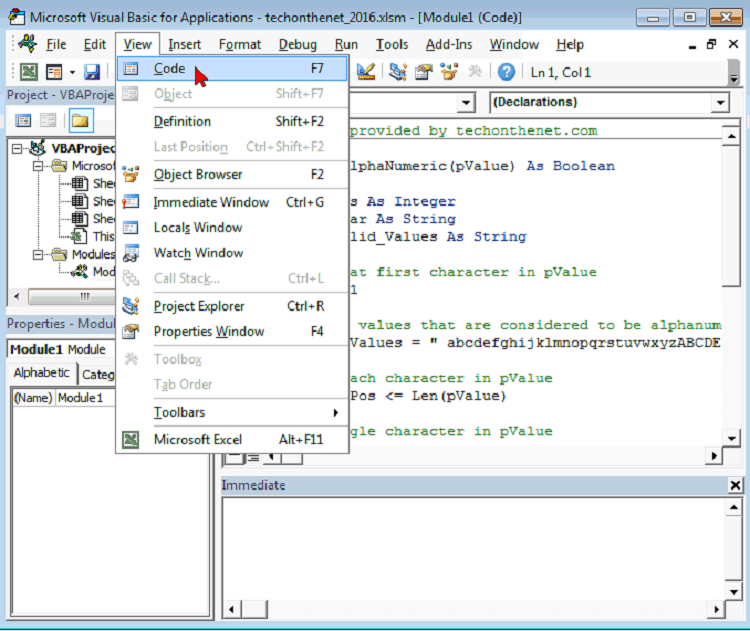Open the Format menu

[240, 44]
